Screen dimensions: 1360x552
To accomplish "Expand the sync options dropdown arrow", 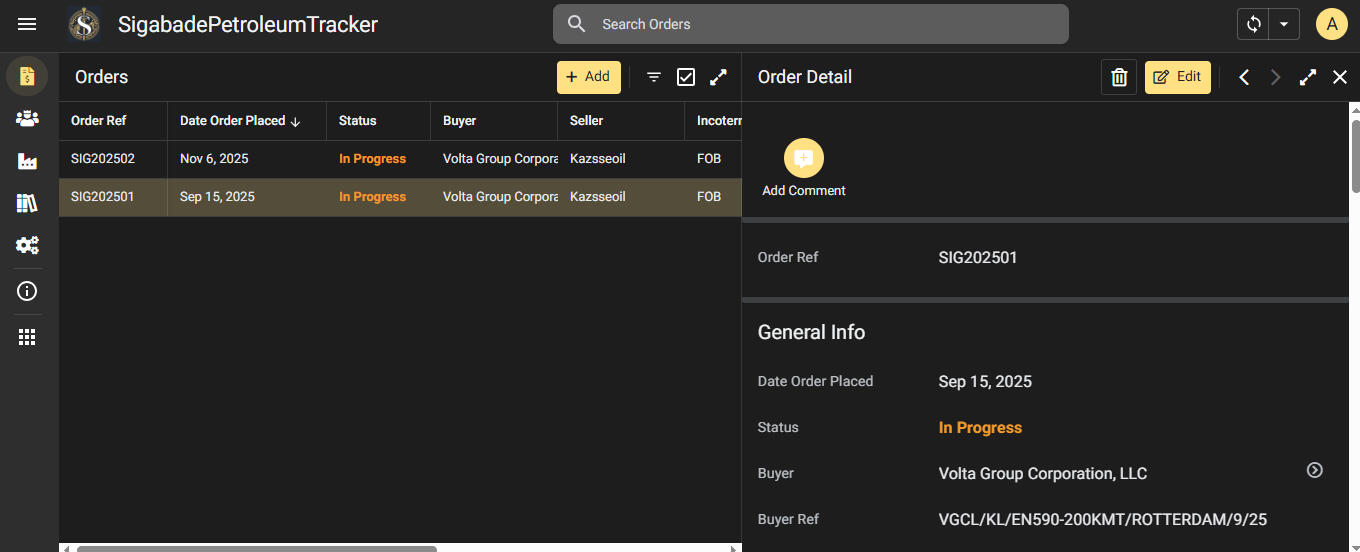I will (1283, 24).
